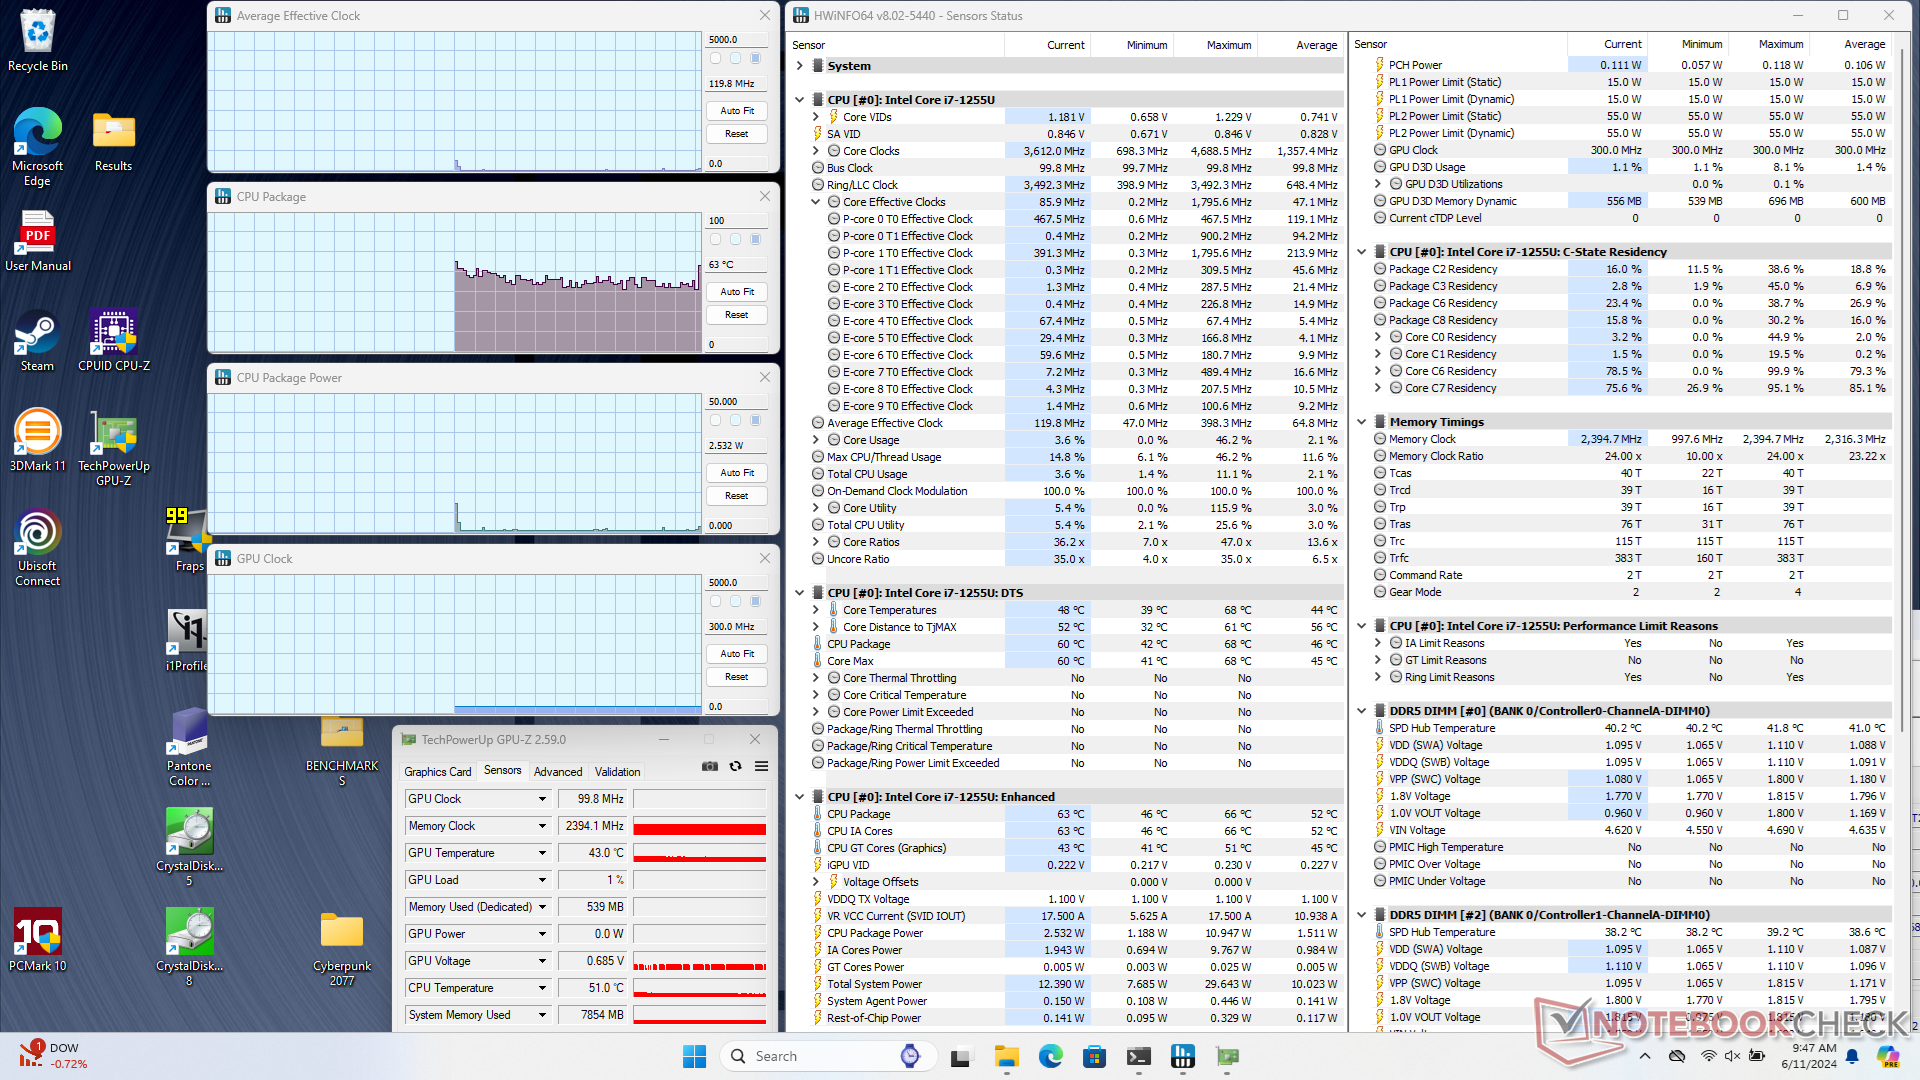Open the Recycle Bin desktop icon
The image size is (1920, 1080).
[x=38, y=40]
